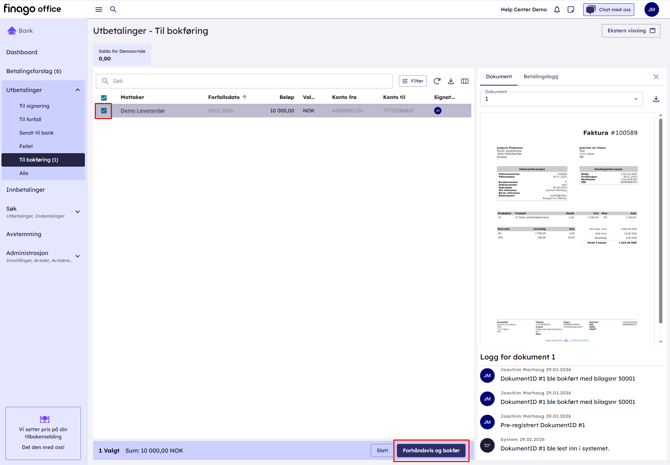The image size is (670, 465).
Task: Click the Slett button
Action: [x=382, y=450]
